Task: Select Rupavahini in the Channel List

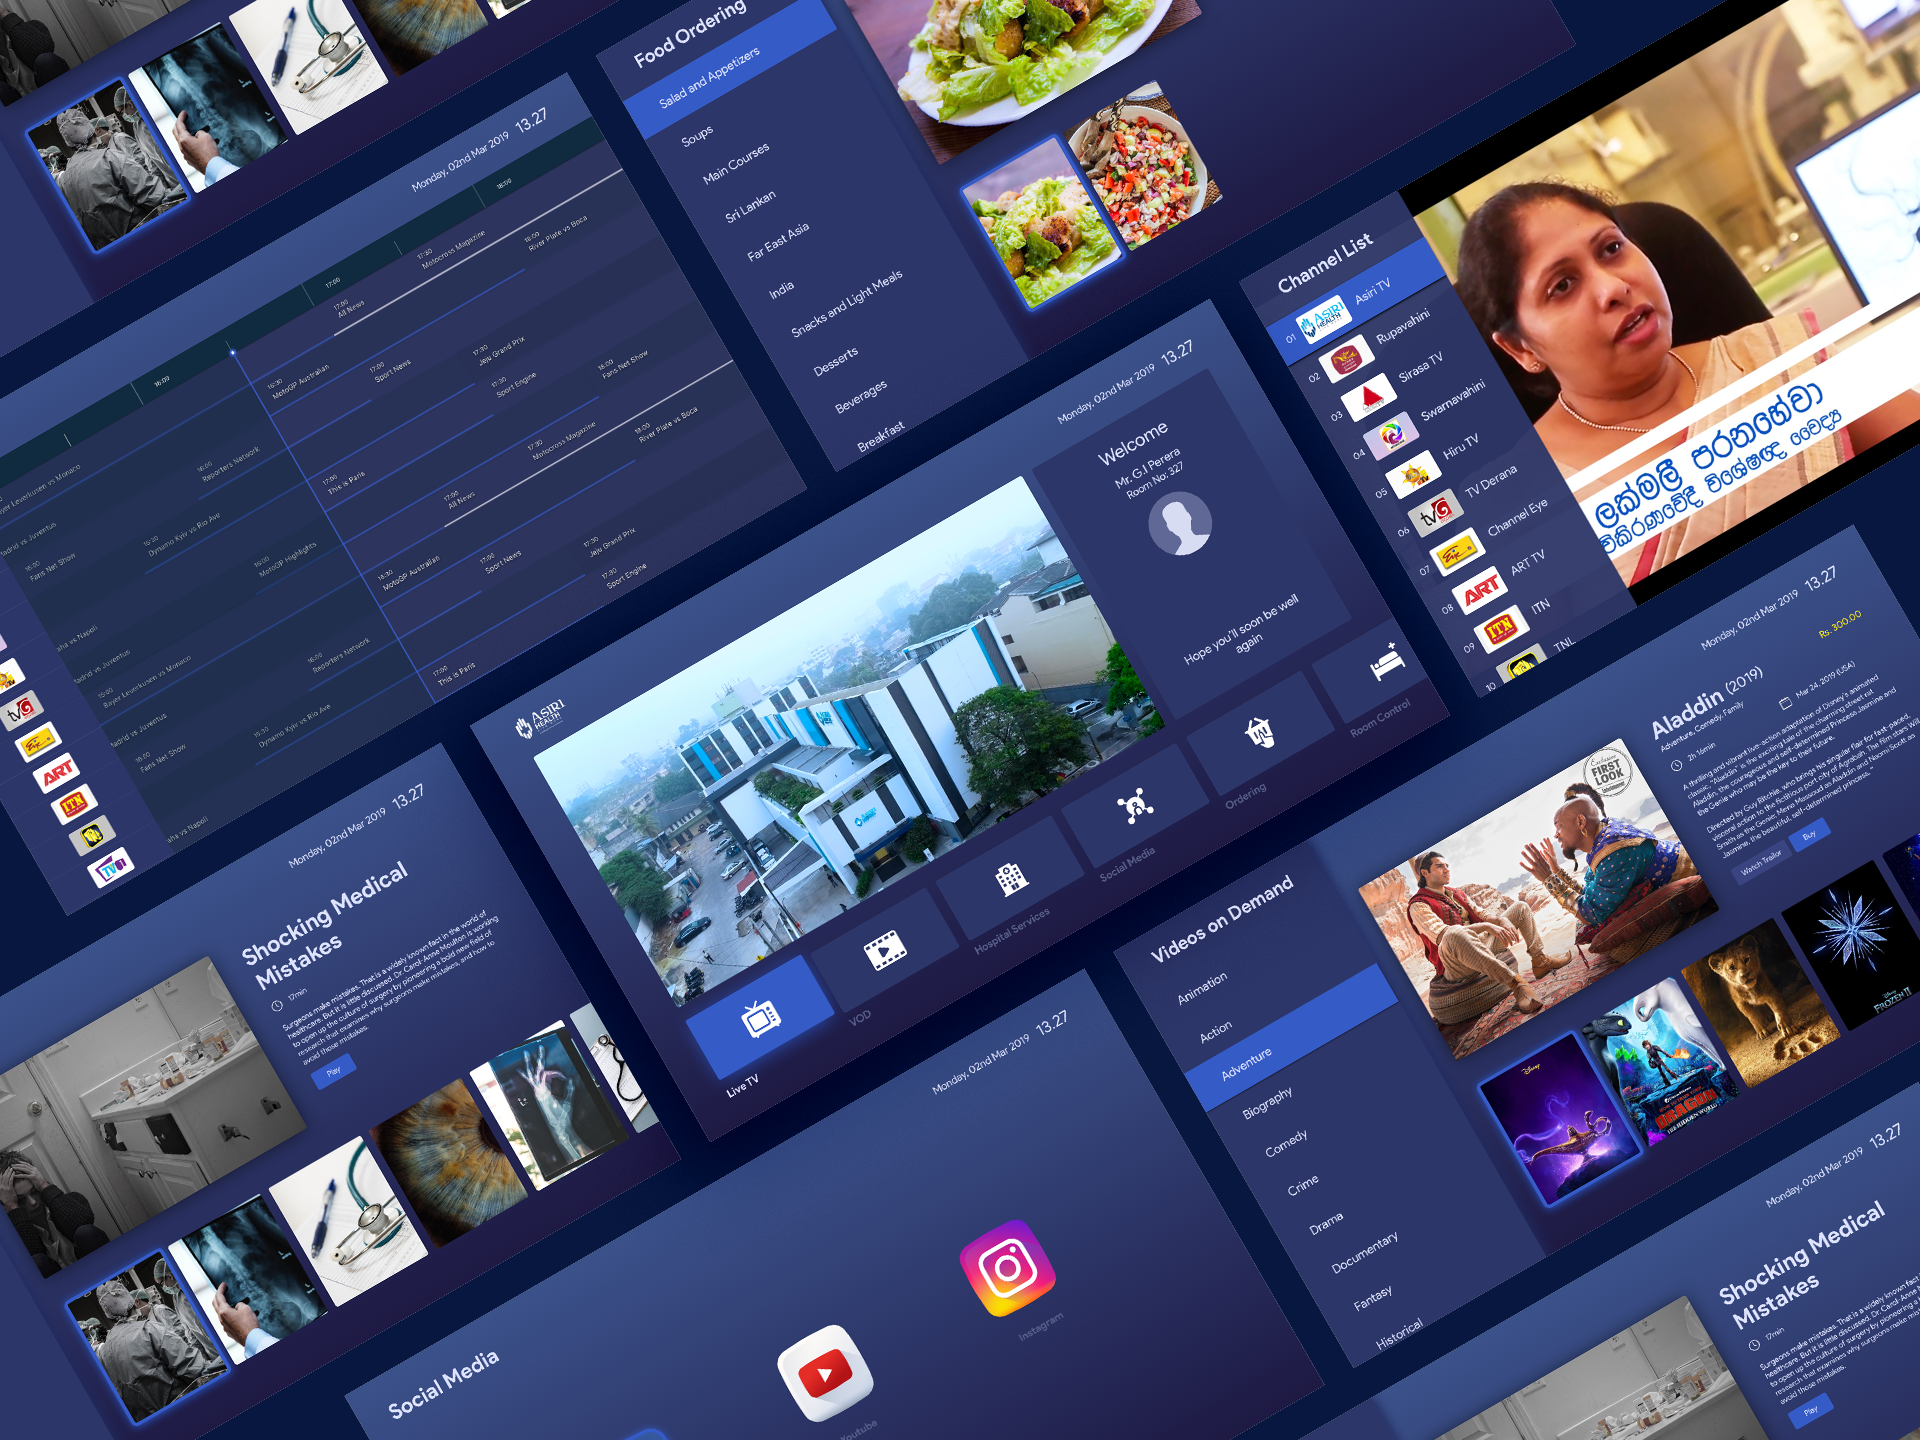Action: pyautogui.click(x=1402, y=326)
